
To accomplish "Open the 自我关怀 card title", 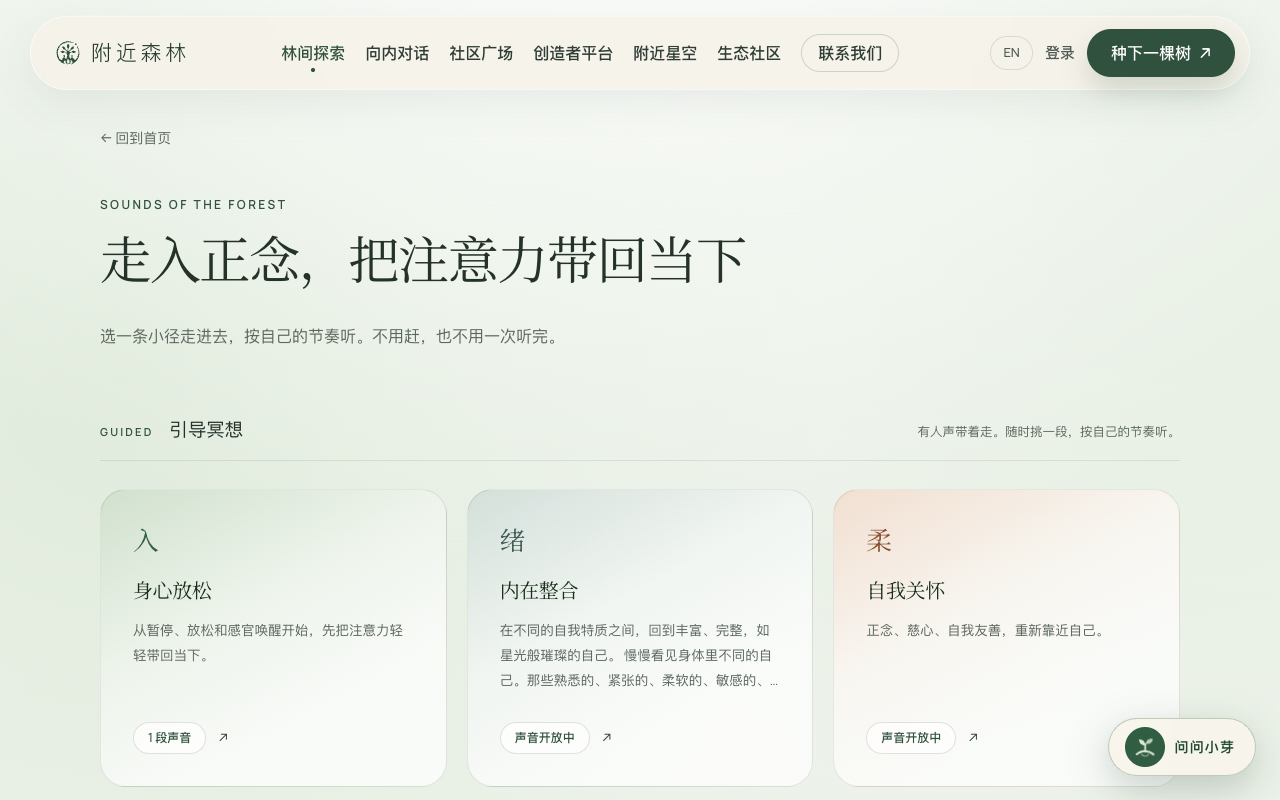I will click(906, 590).
